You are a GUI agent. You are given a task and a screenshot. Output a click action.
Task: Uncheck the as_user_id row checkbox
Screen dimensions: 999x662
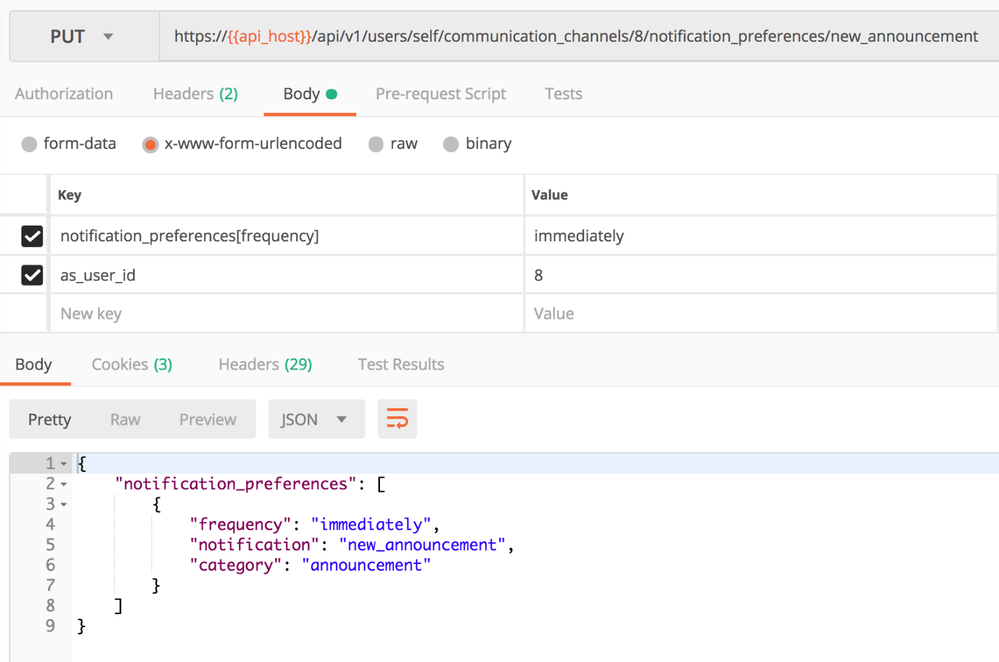click(x=32, y=275)
